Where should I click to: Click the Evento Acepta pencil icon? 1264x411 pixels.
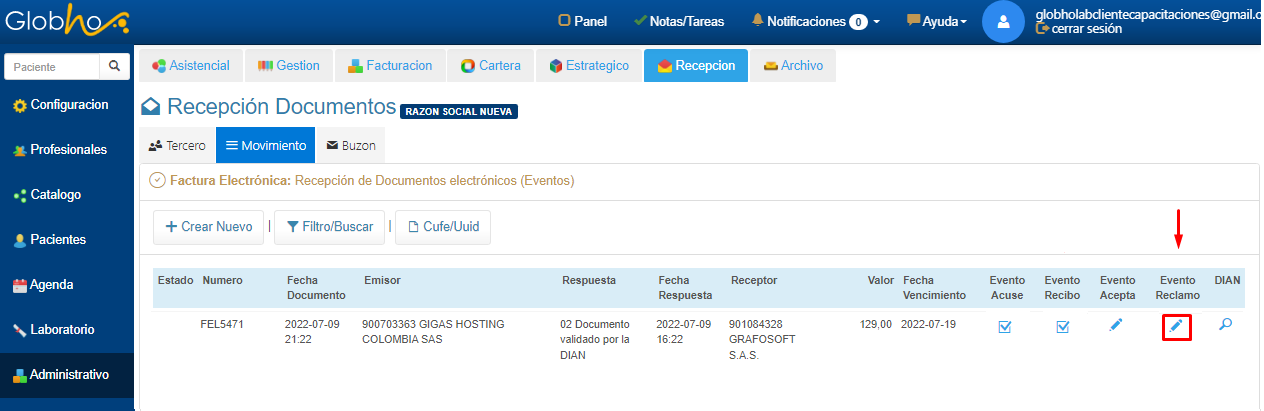(x=1116, y=326)
